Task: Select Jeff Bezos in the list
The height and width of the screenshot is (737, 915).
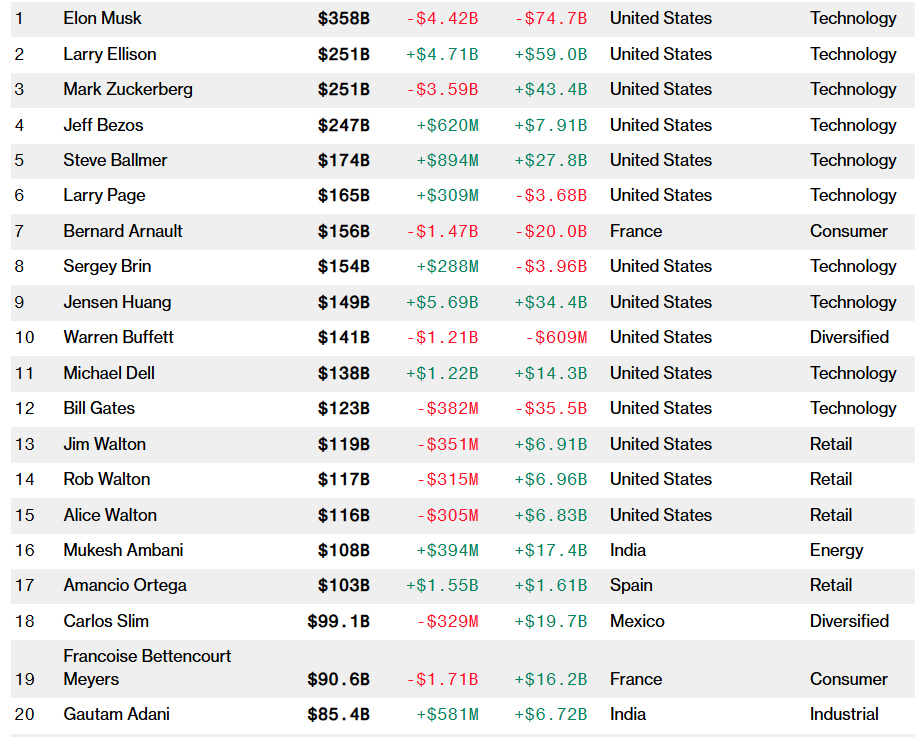Action: [x=103, y=125]
